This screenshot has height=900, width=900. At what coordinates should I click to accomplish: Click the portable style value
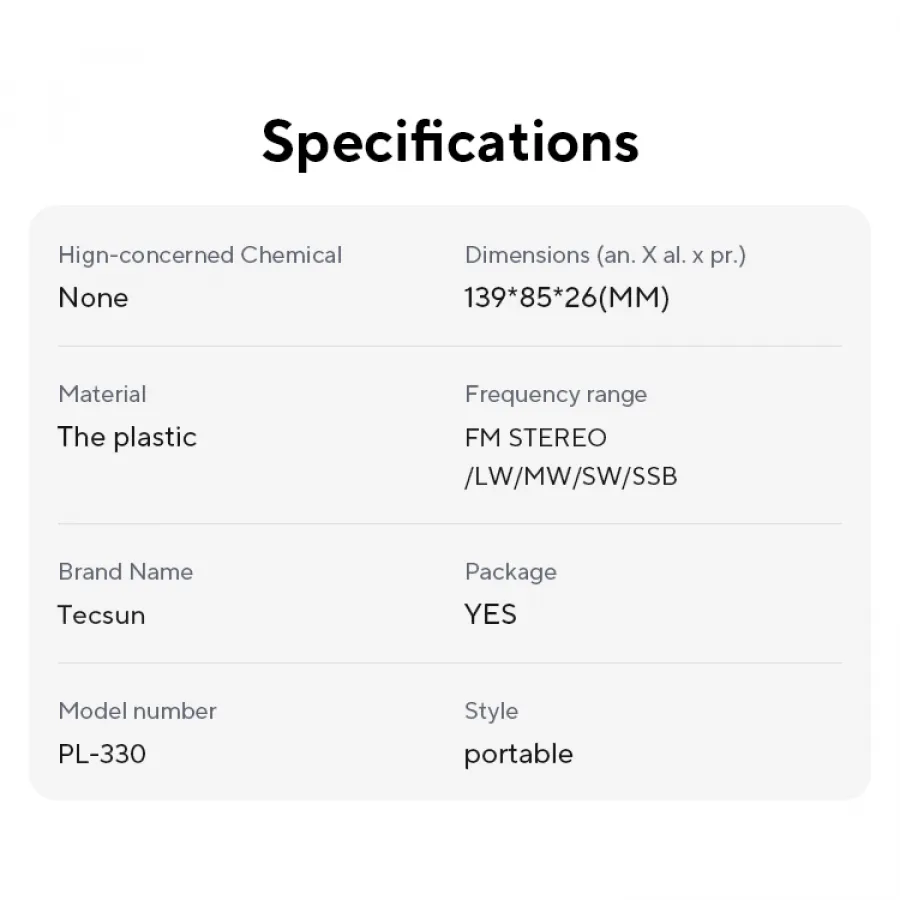point(518,755)
